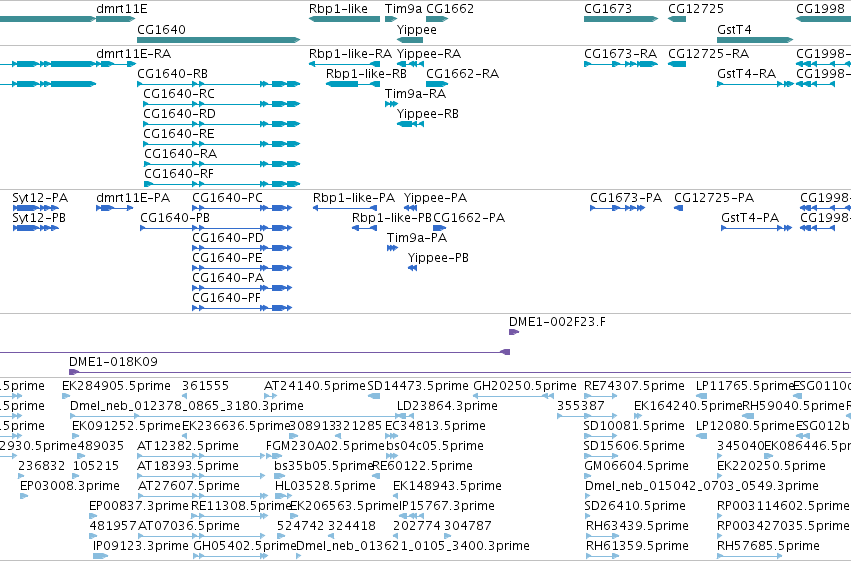Select protein CG1640-PB
Screen dimensions: 851x561
(175, 218)
